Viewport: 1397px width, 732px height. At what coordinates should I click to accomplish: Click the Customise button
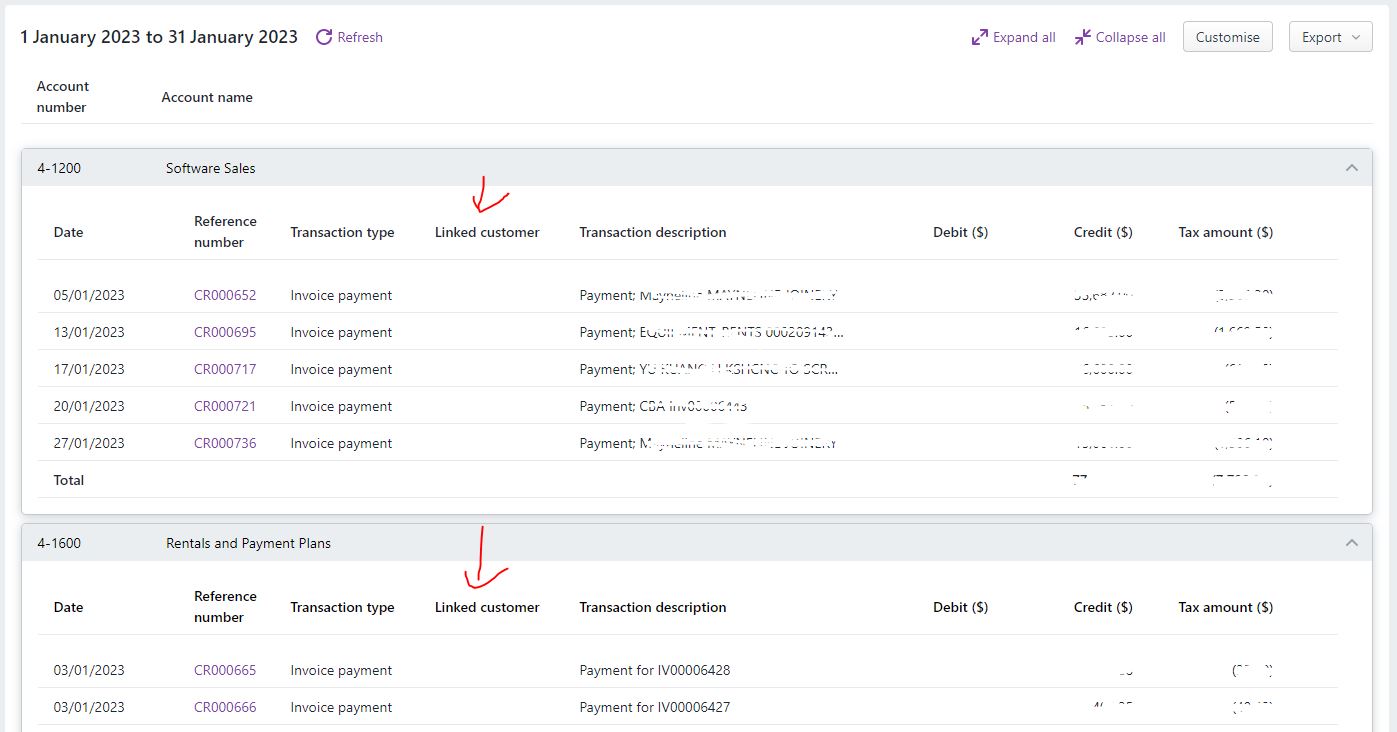[1227, 37]
